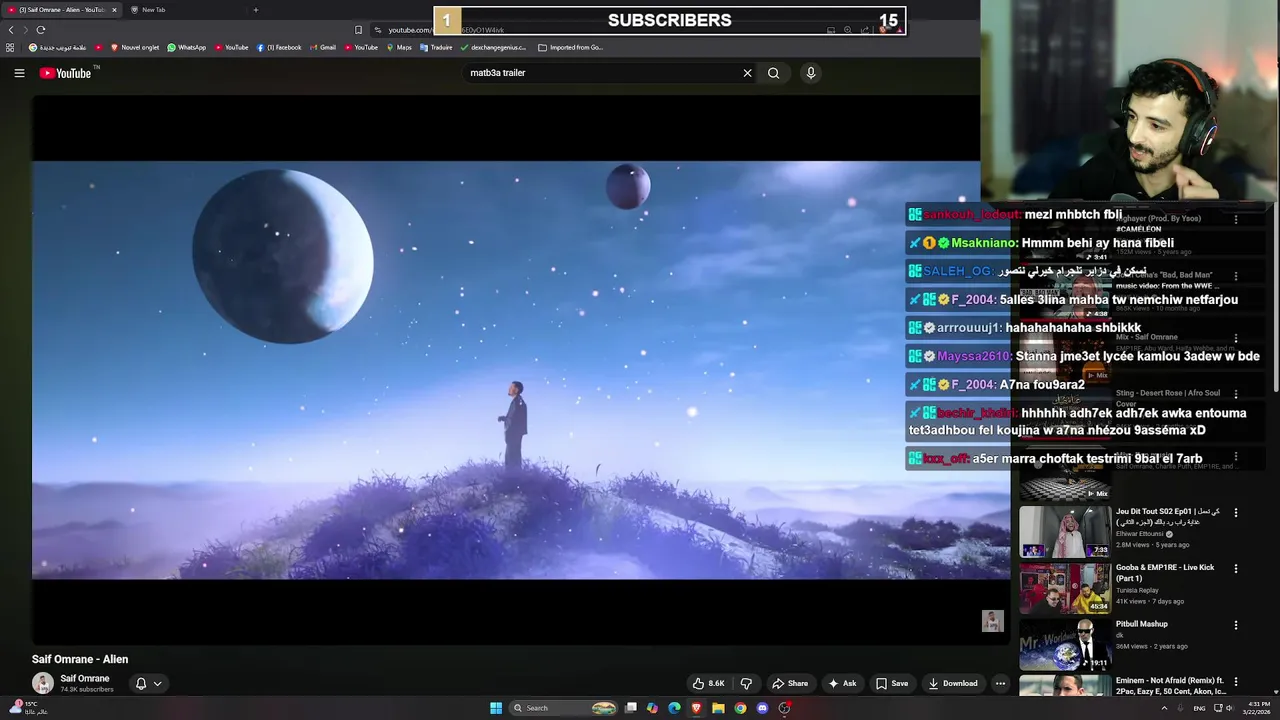Screen dimensions: 1280x720
Task: Click the small channel watermark on player
Action: click(992, 621)
